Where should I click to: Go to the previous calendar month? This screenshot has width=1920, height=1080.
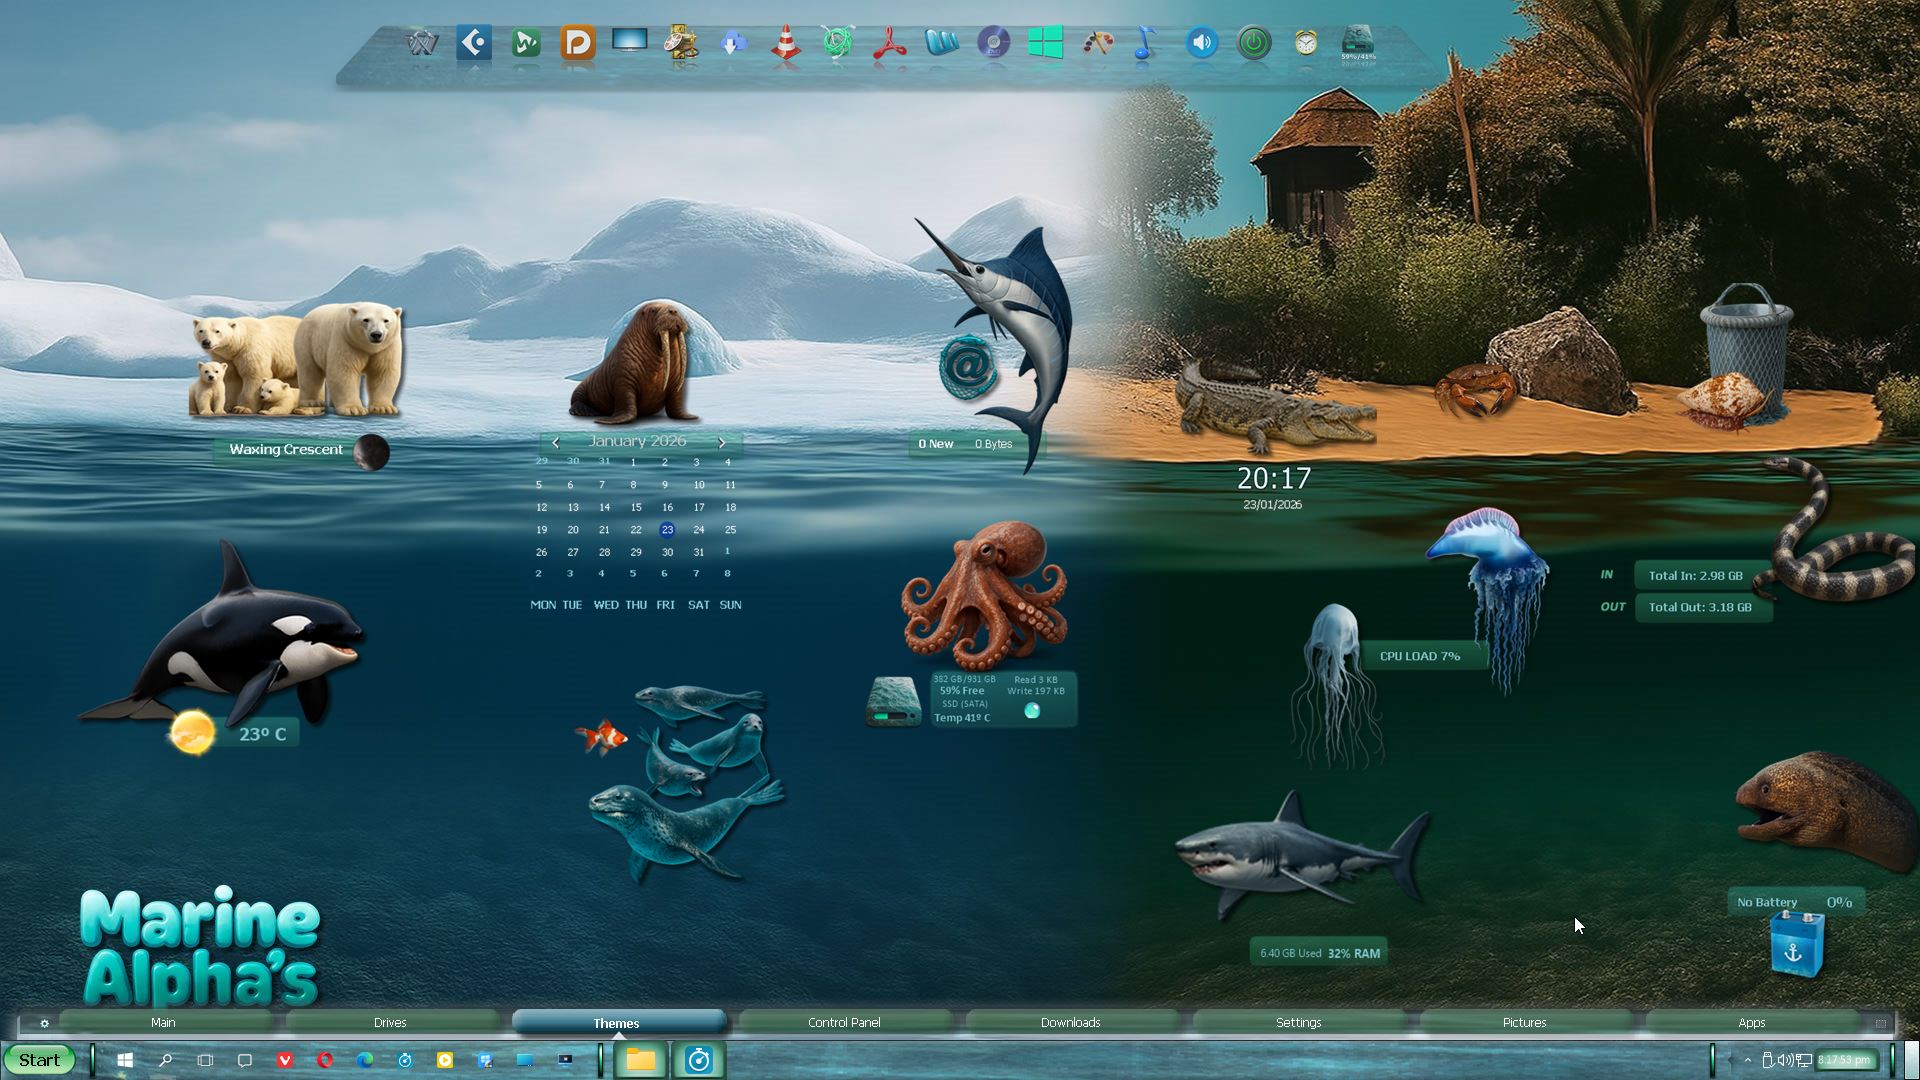coord(556,442)
